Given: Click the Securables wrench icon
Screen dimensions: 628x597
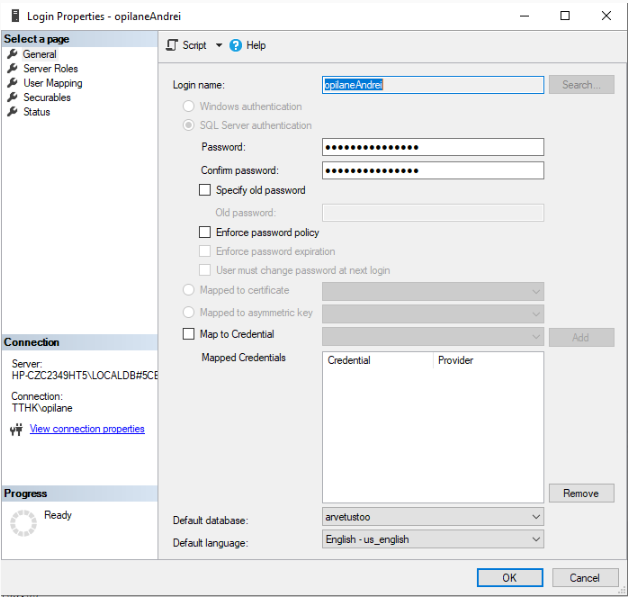Looking at the screenshot, I should coord(13,98).
